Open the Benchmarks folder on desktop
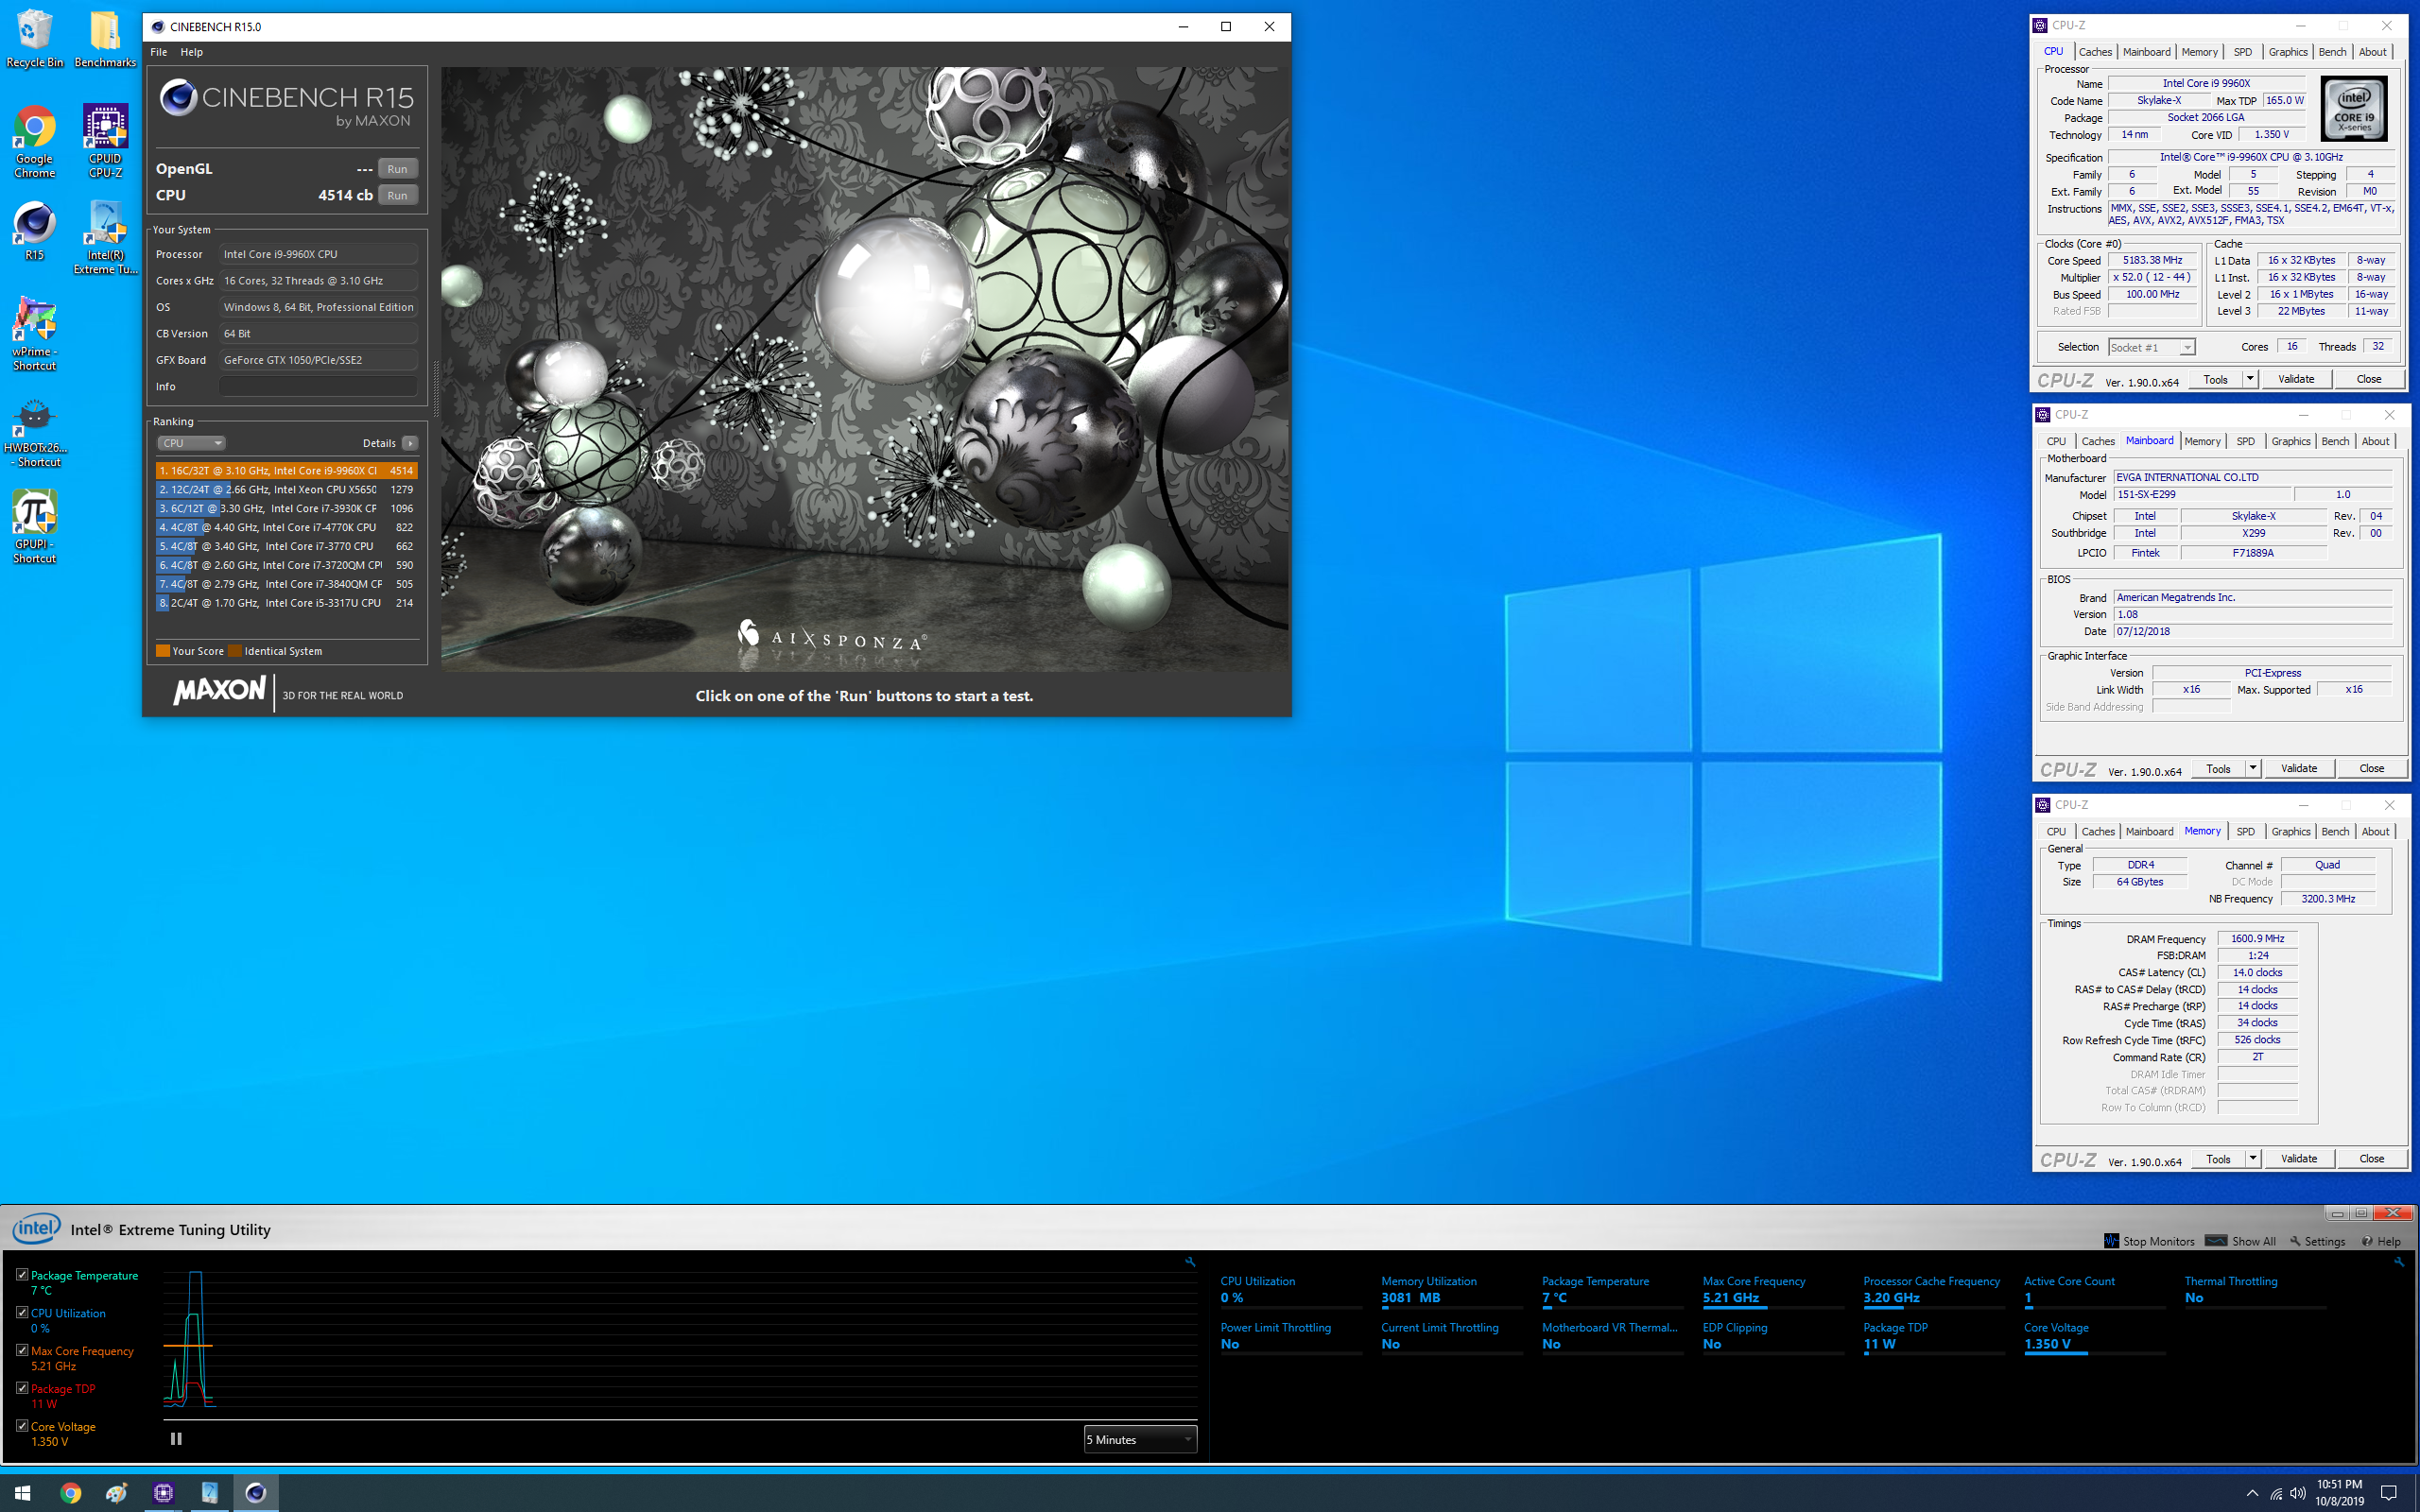The width and height of the screenshot is (2420, 1512). click(105, 40)
